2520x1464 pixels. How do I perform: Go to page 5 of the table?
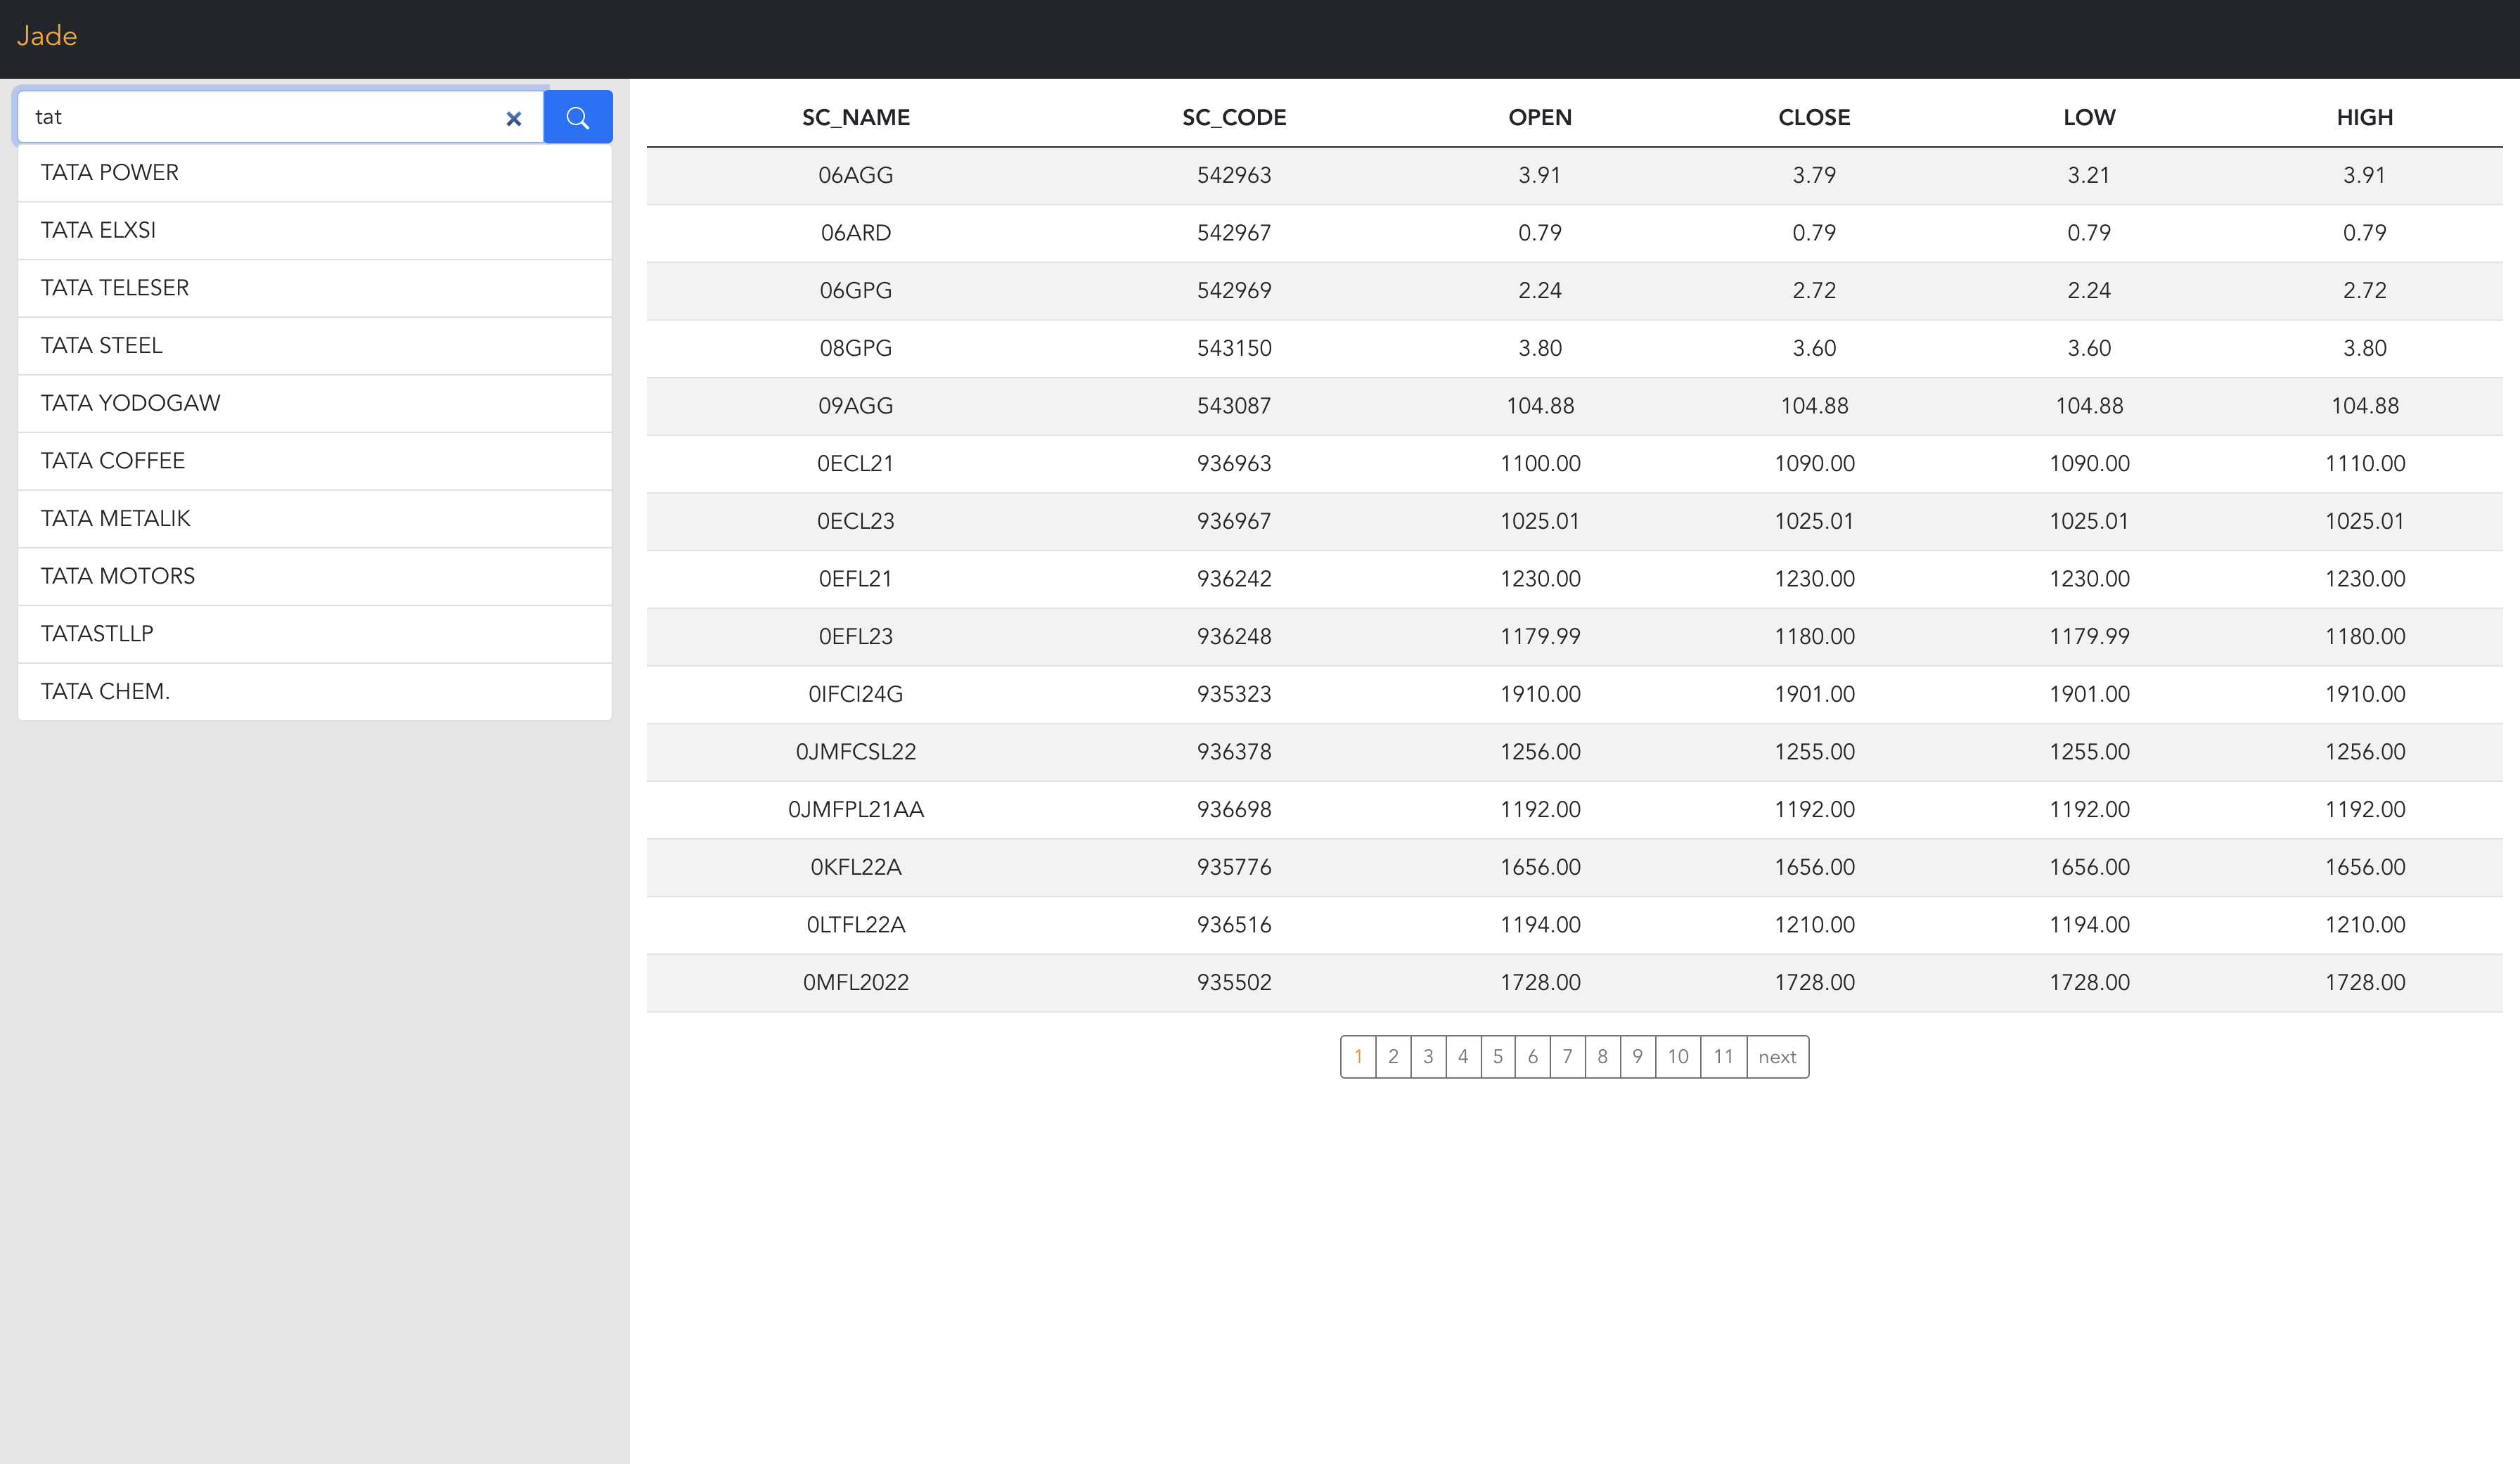pyautogui.click(x=1497, y=1056)
